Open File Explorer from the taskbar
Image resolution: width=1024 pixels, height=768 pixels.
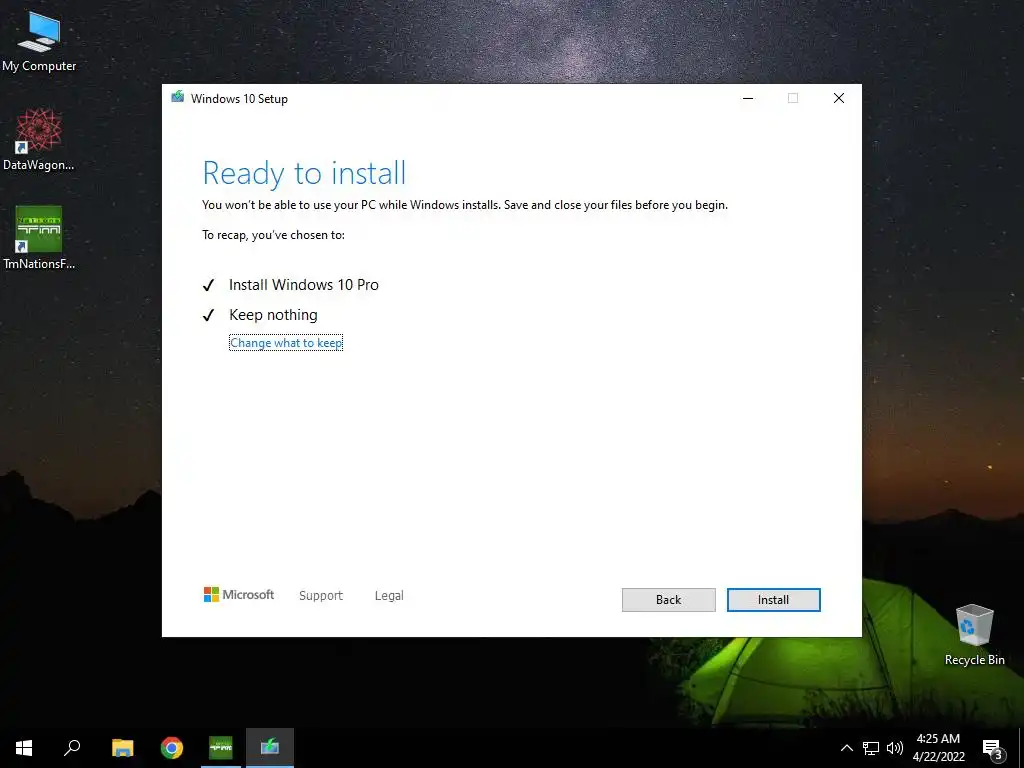122,748
